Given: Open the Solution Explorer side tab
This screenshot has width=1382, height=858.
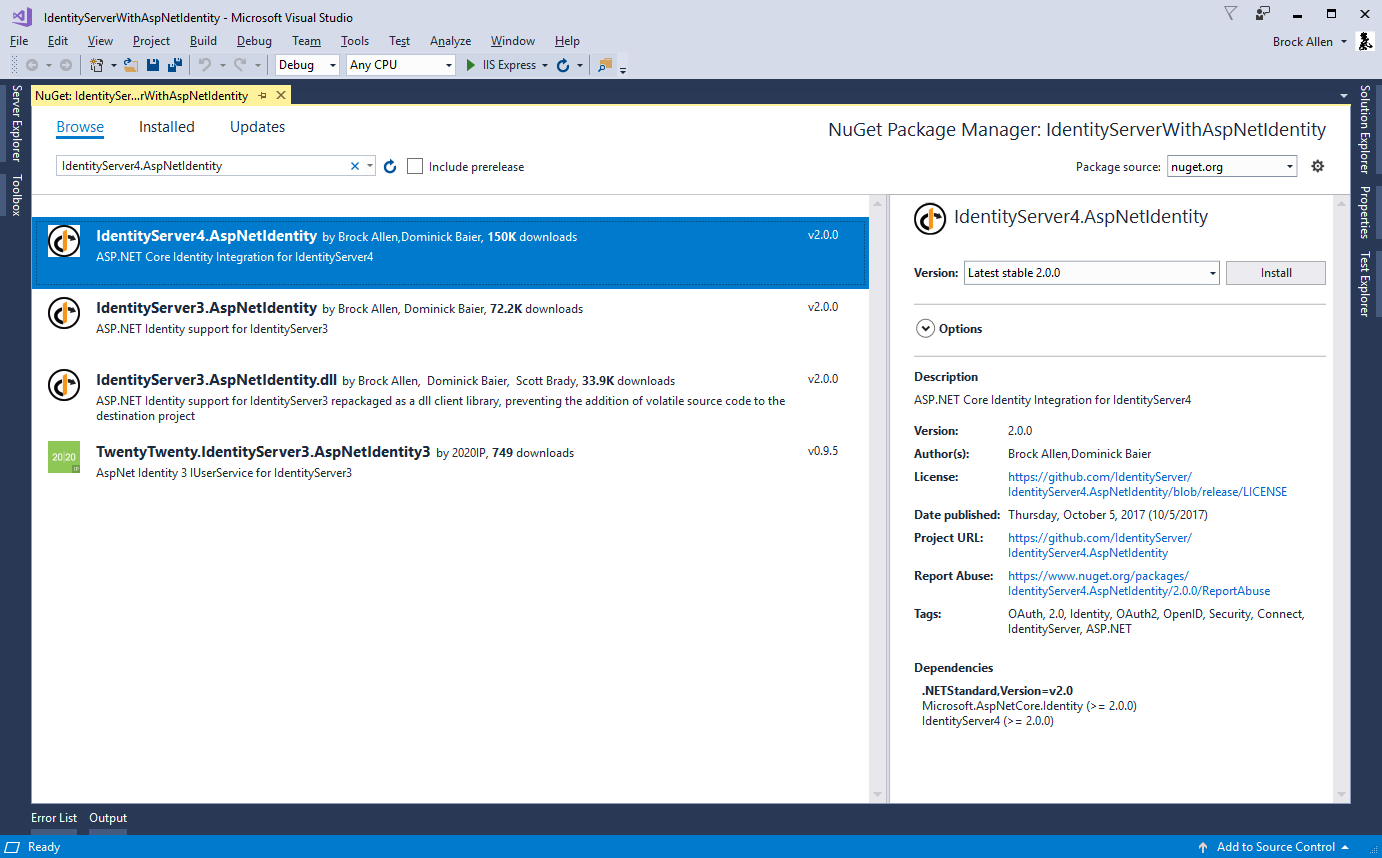Looking at the screenshot, I should pyautogui.click(x=1364, y=129).
